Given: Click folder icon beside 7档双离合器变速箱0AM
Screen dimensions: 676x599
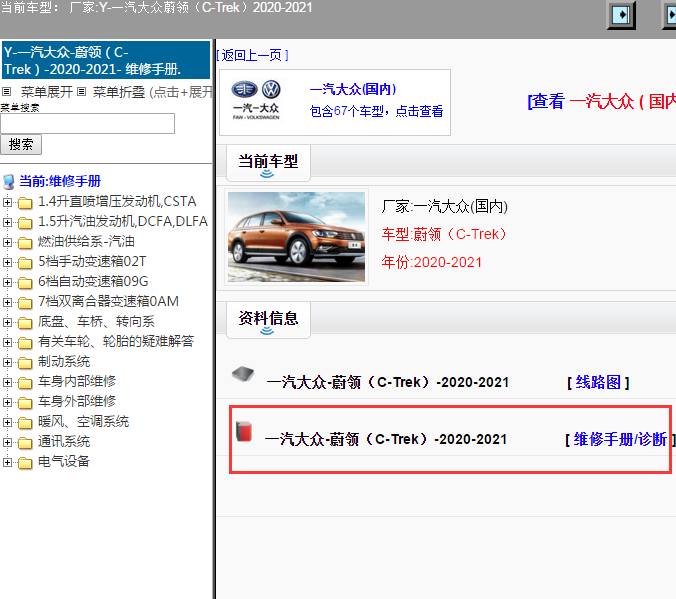Looking at the screenshot, I should point(25,302).
